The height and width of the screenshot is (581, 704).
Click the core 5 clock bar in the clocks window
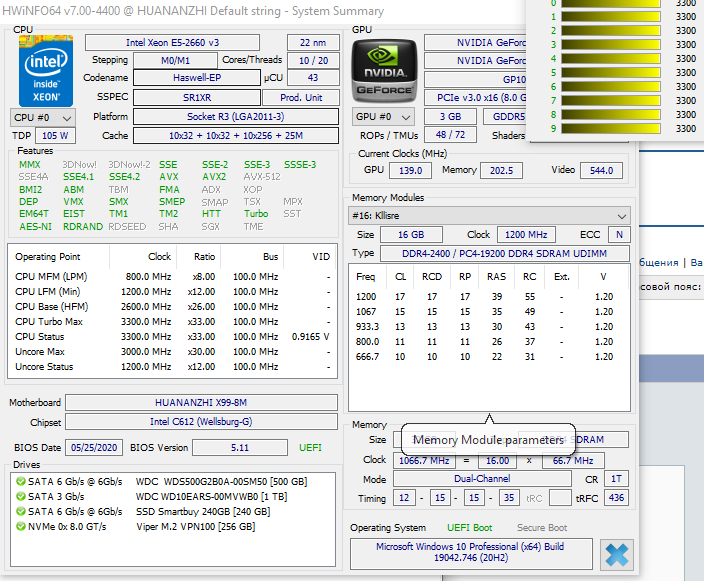611,73
